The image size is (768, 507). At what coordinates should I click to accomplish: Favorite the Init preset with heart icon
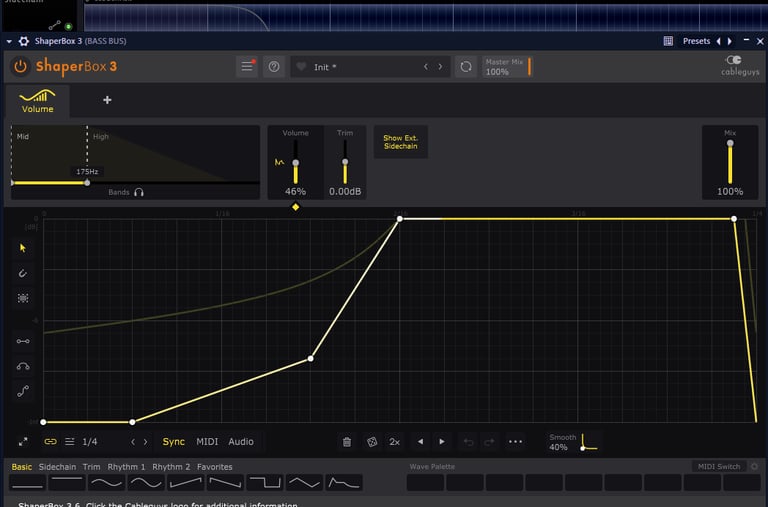301,67
